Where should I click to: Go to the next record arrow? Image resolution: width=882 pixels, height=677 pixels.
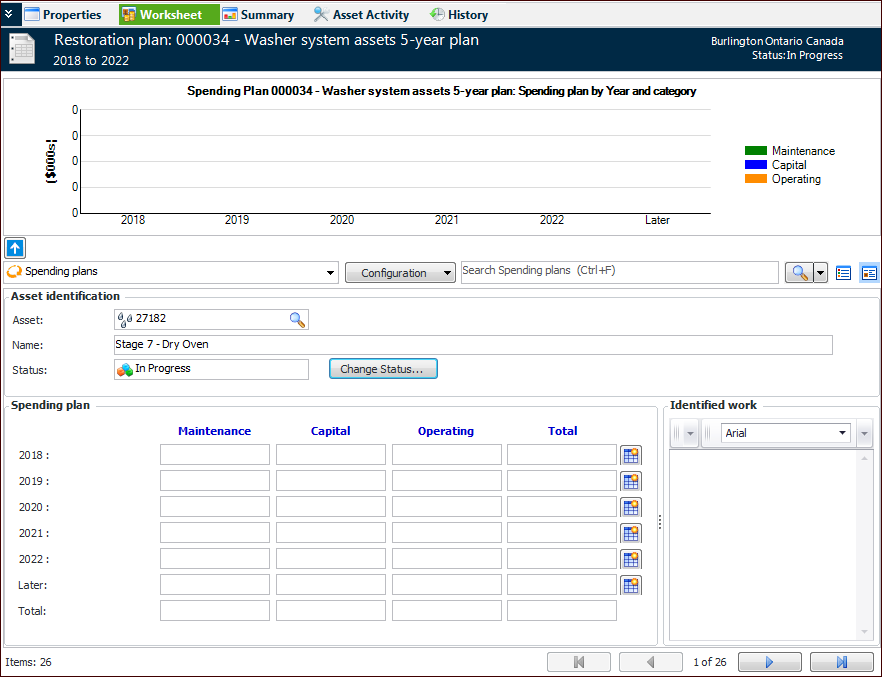(x=769, y=661)
